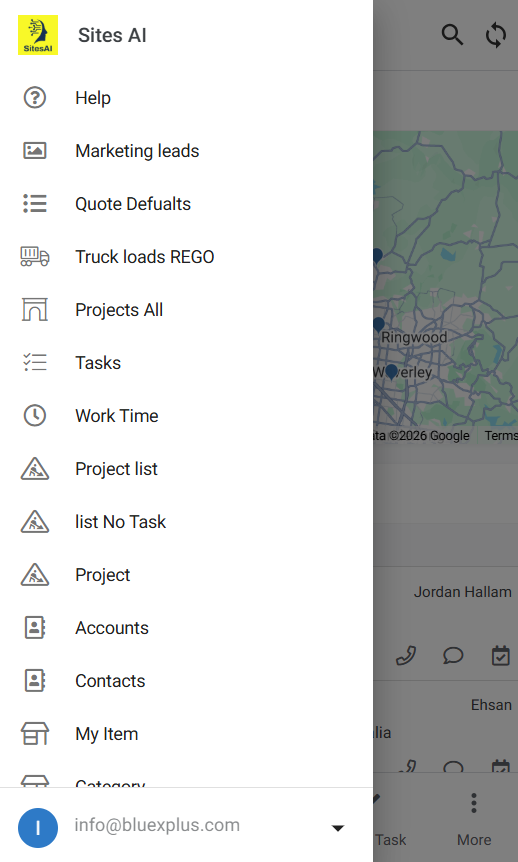Click the truck icon beside Truck loads REGO
518x862 pixels.
click(35, 257)
